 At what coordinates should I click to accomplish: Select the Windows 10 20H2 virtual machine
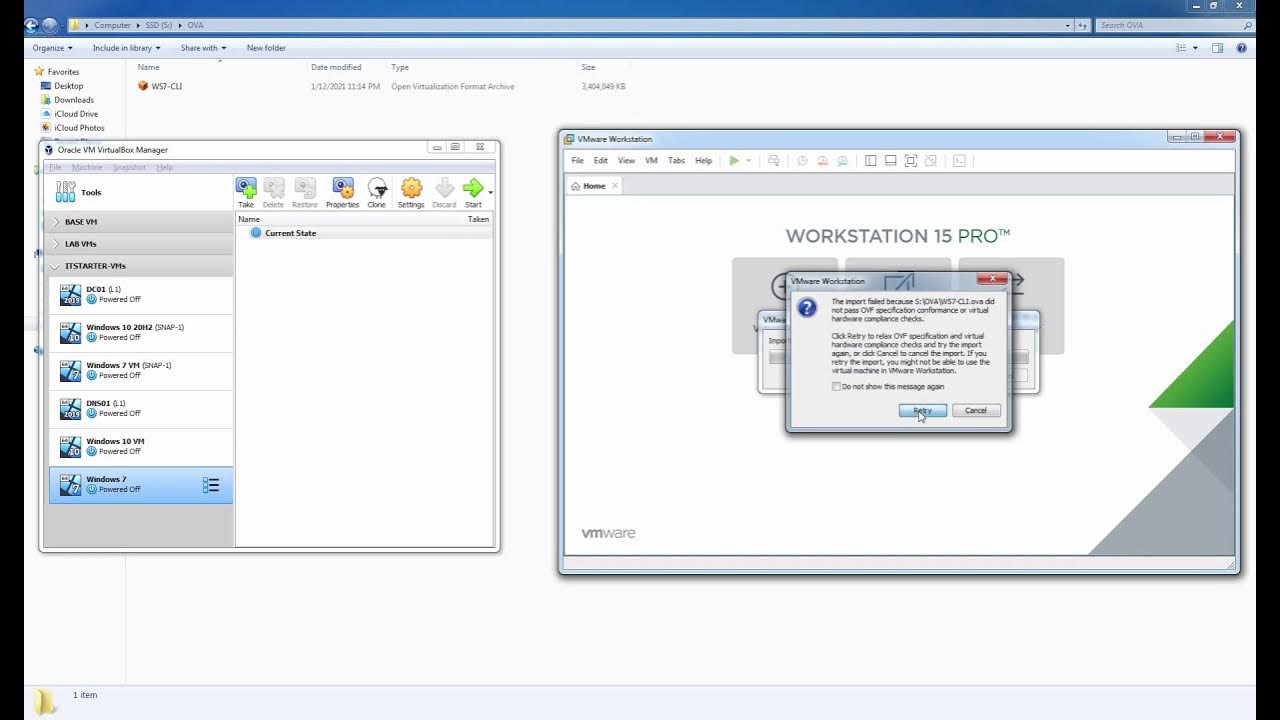click(x=141, y=332)
